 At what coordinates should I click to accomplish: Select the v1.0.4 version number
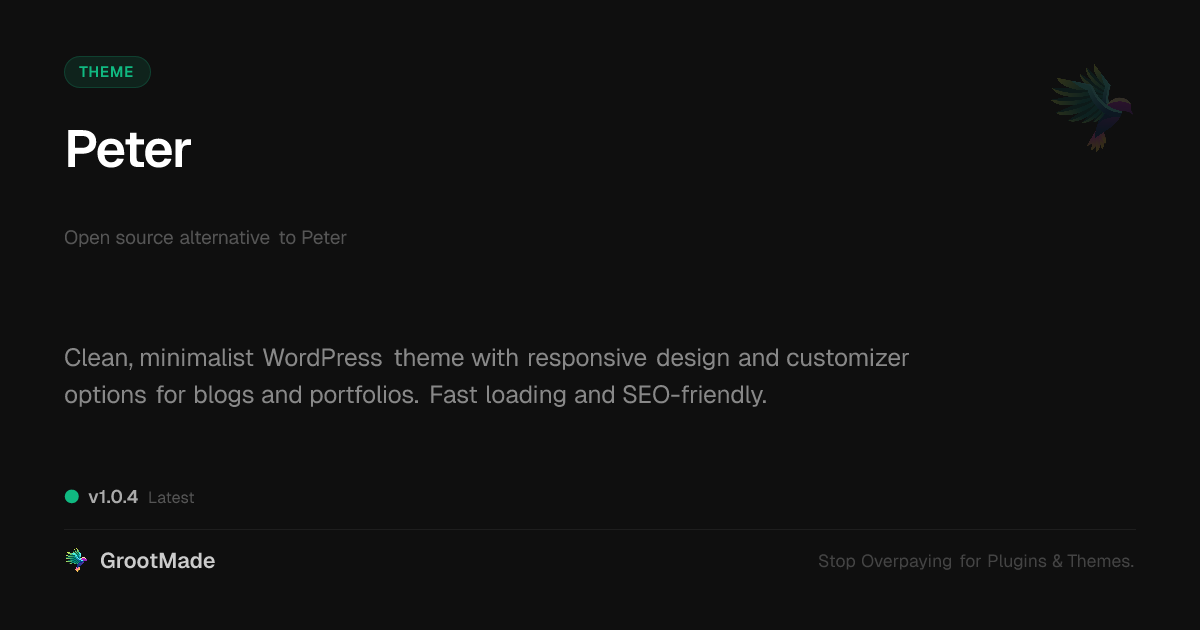coord(113,497)
